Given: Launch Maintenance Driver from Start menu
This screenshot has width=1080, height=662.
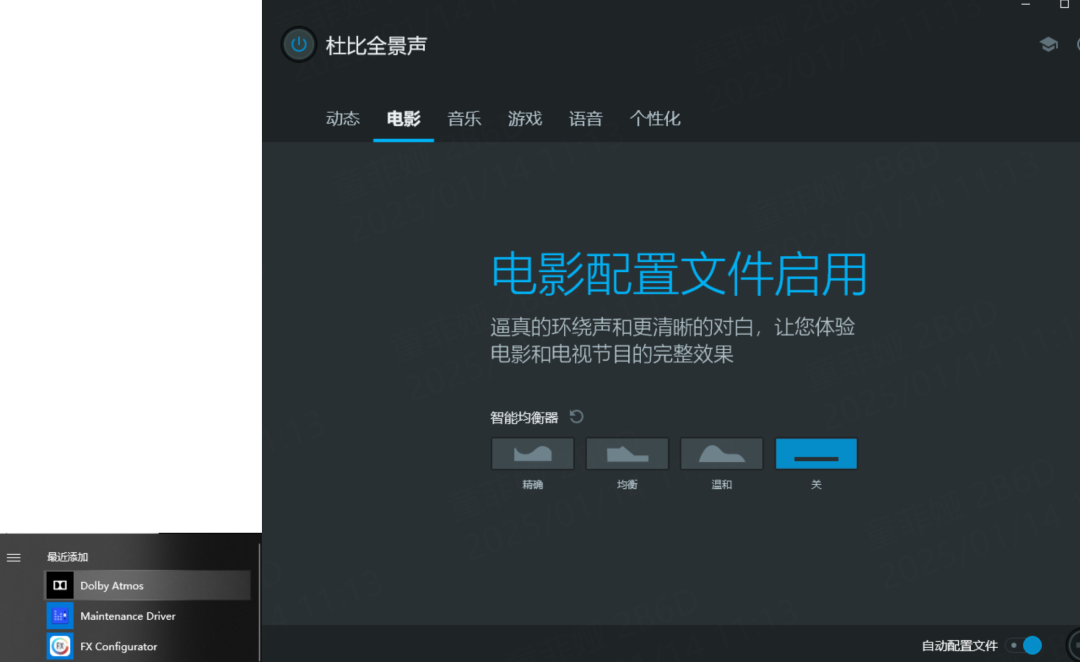Looking at the screenshot, I should tap(148, 616).
